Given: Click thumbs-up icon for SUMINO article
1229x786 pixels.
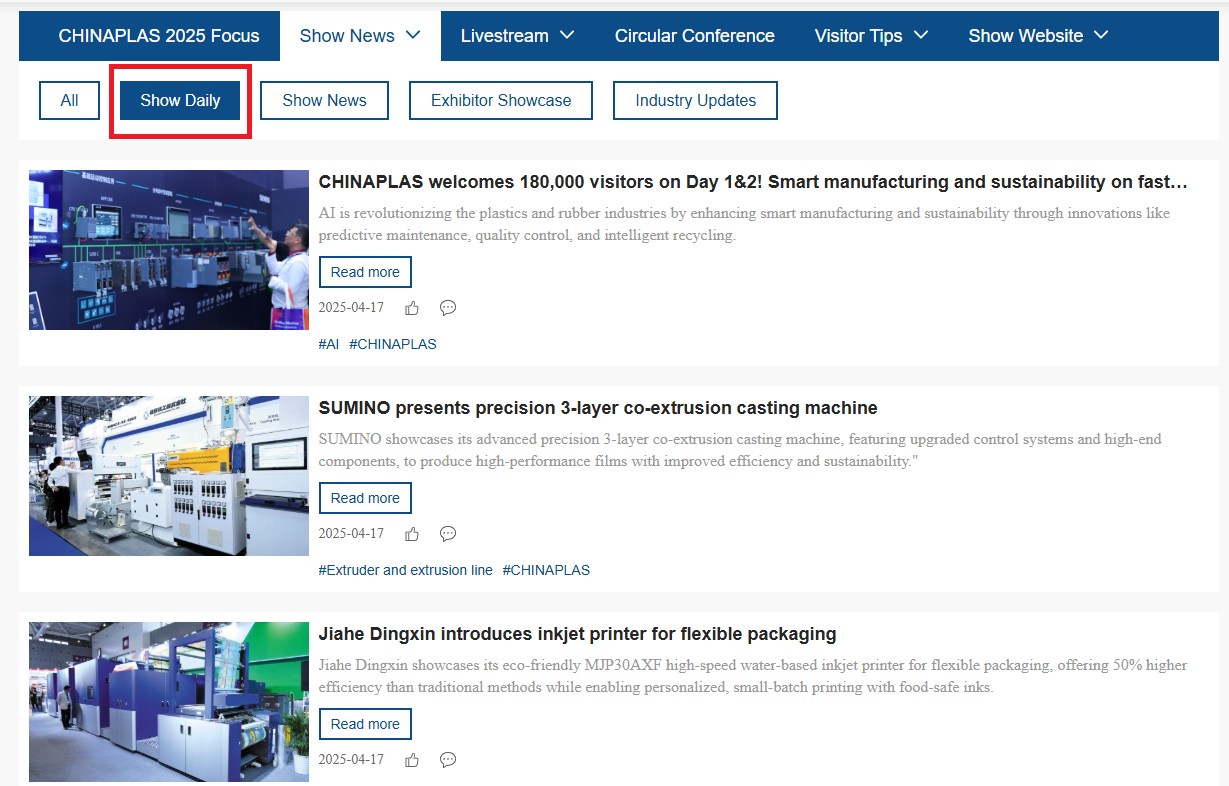Looking at the screenshot, I should (x=412, y=534).
